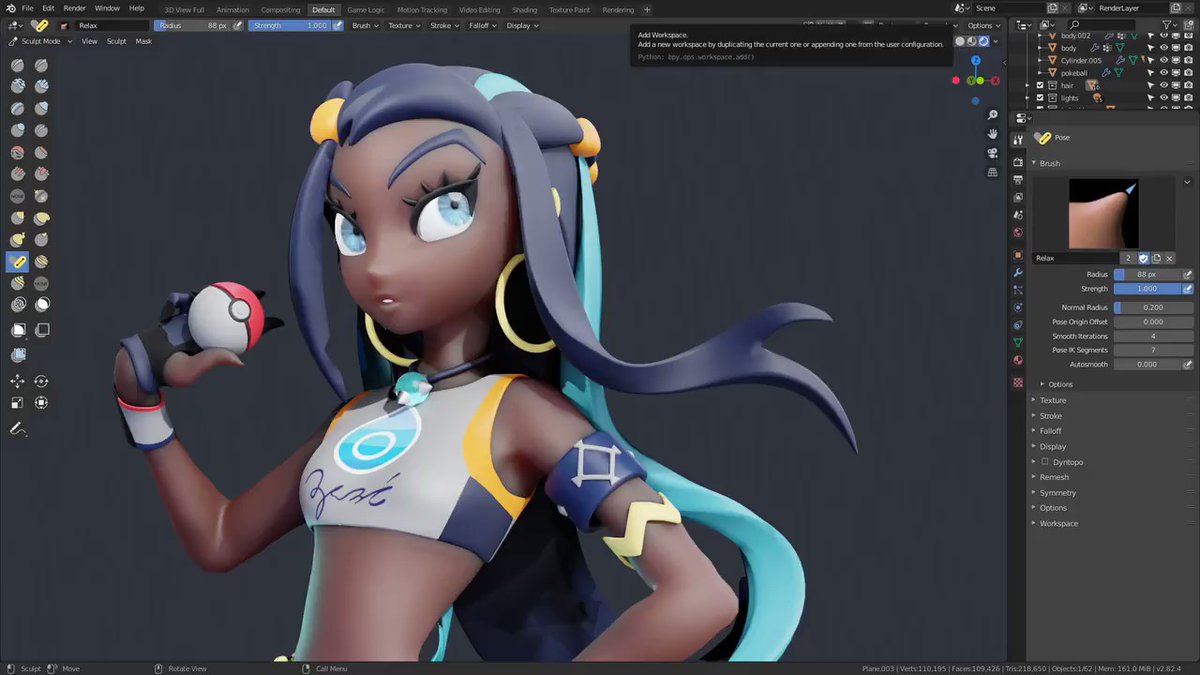Toggle pressure sensitivity for header Radius
Viewport: 1200px width, 675px height.
point(238,25)
